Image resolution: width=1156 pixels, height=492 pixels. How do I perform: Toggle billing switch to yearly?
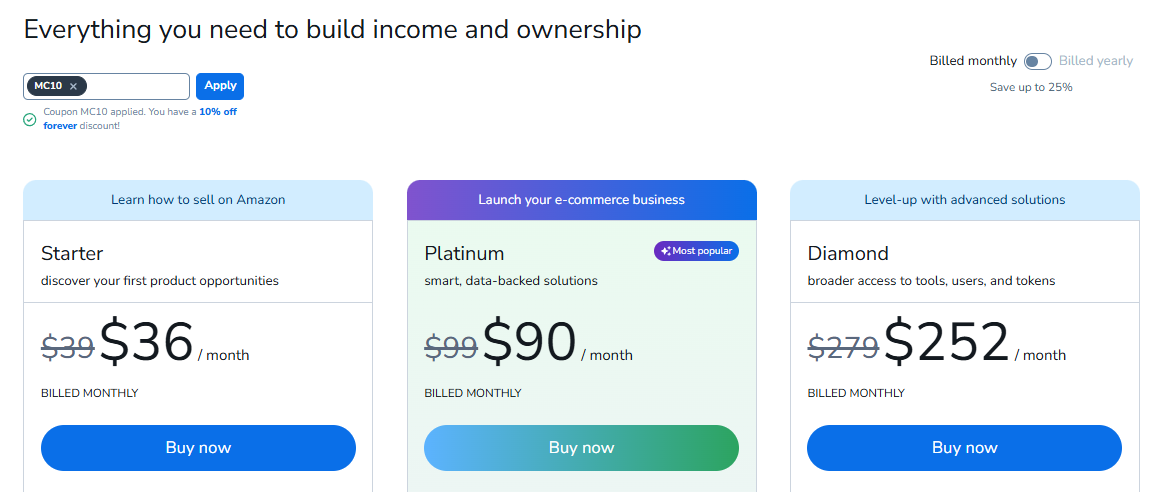coord(1037,61)
